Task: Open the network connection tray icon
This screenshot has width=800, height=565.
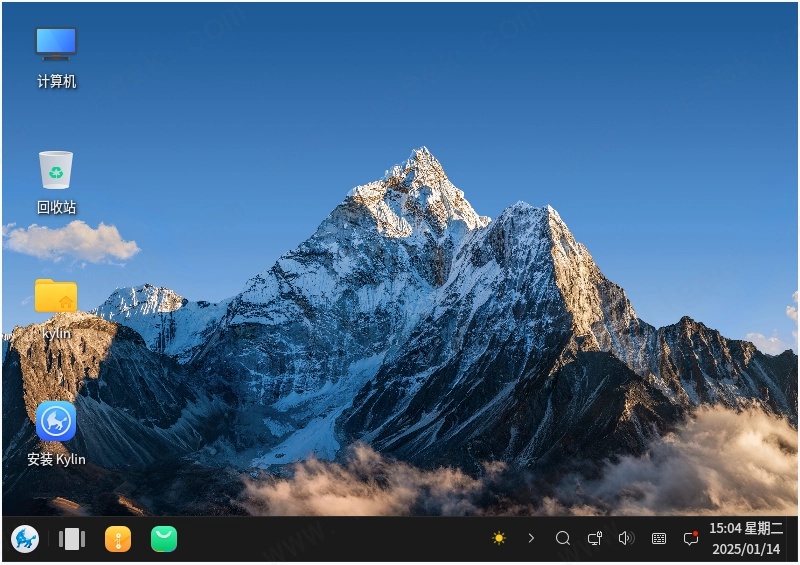Action: pyautogui.click(x=595, y=538)
